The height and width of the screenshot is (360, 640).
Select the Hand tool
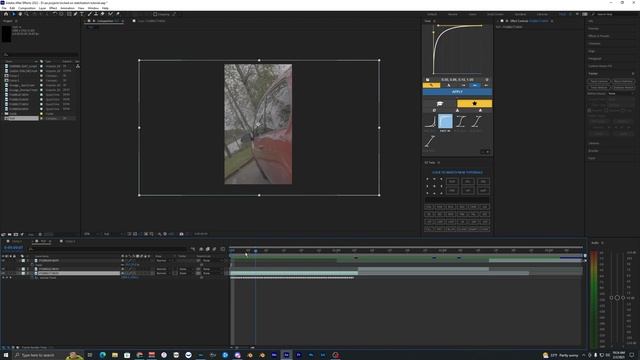pyautogui.click(x=20, y=14)
